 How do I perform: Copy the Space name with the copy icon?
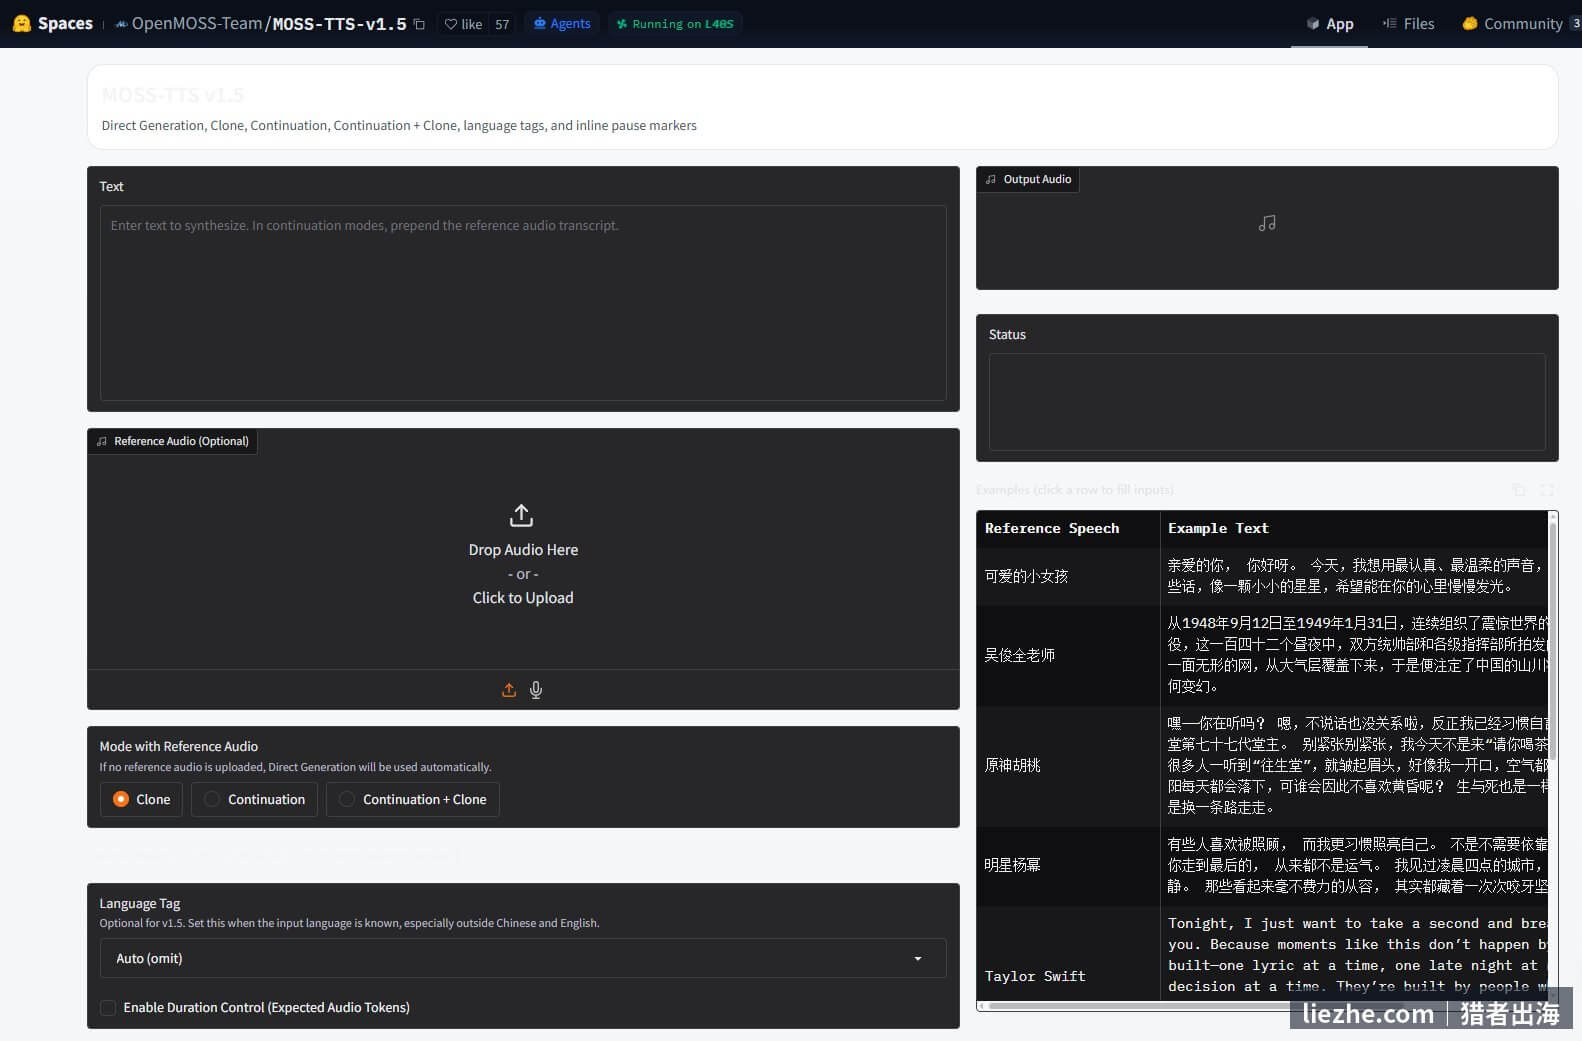(x=419, y=24)
